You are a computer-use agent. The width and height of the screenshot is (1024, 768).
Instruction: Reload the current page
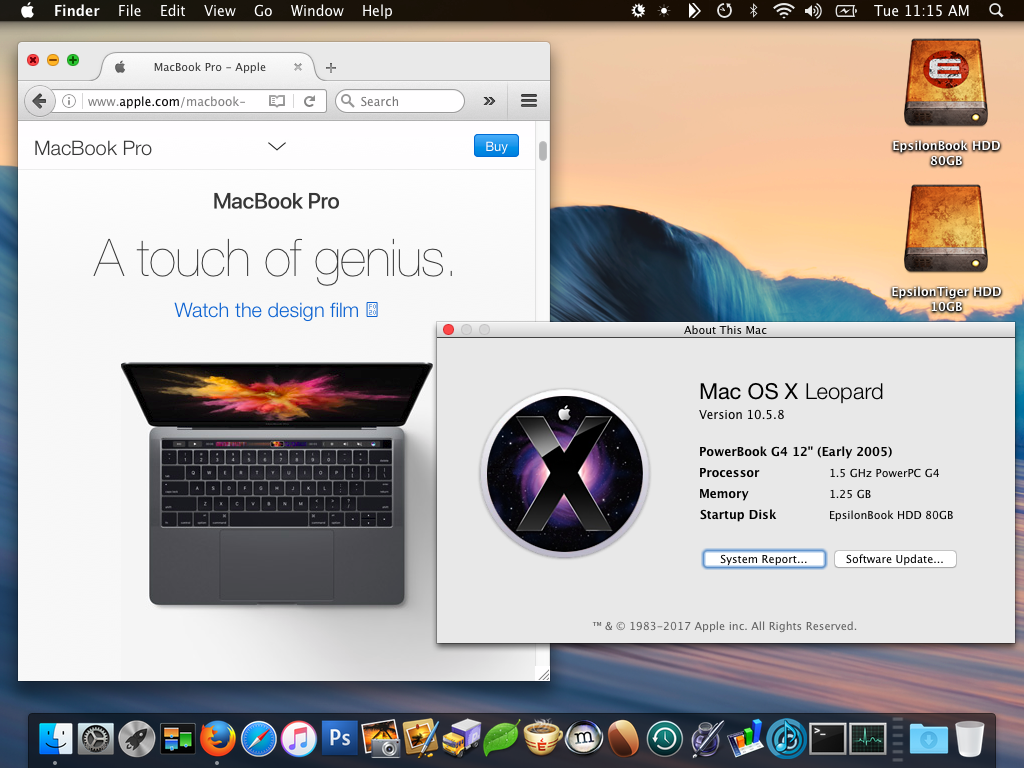[x=310, y=101]
